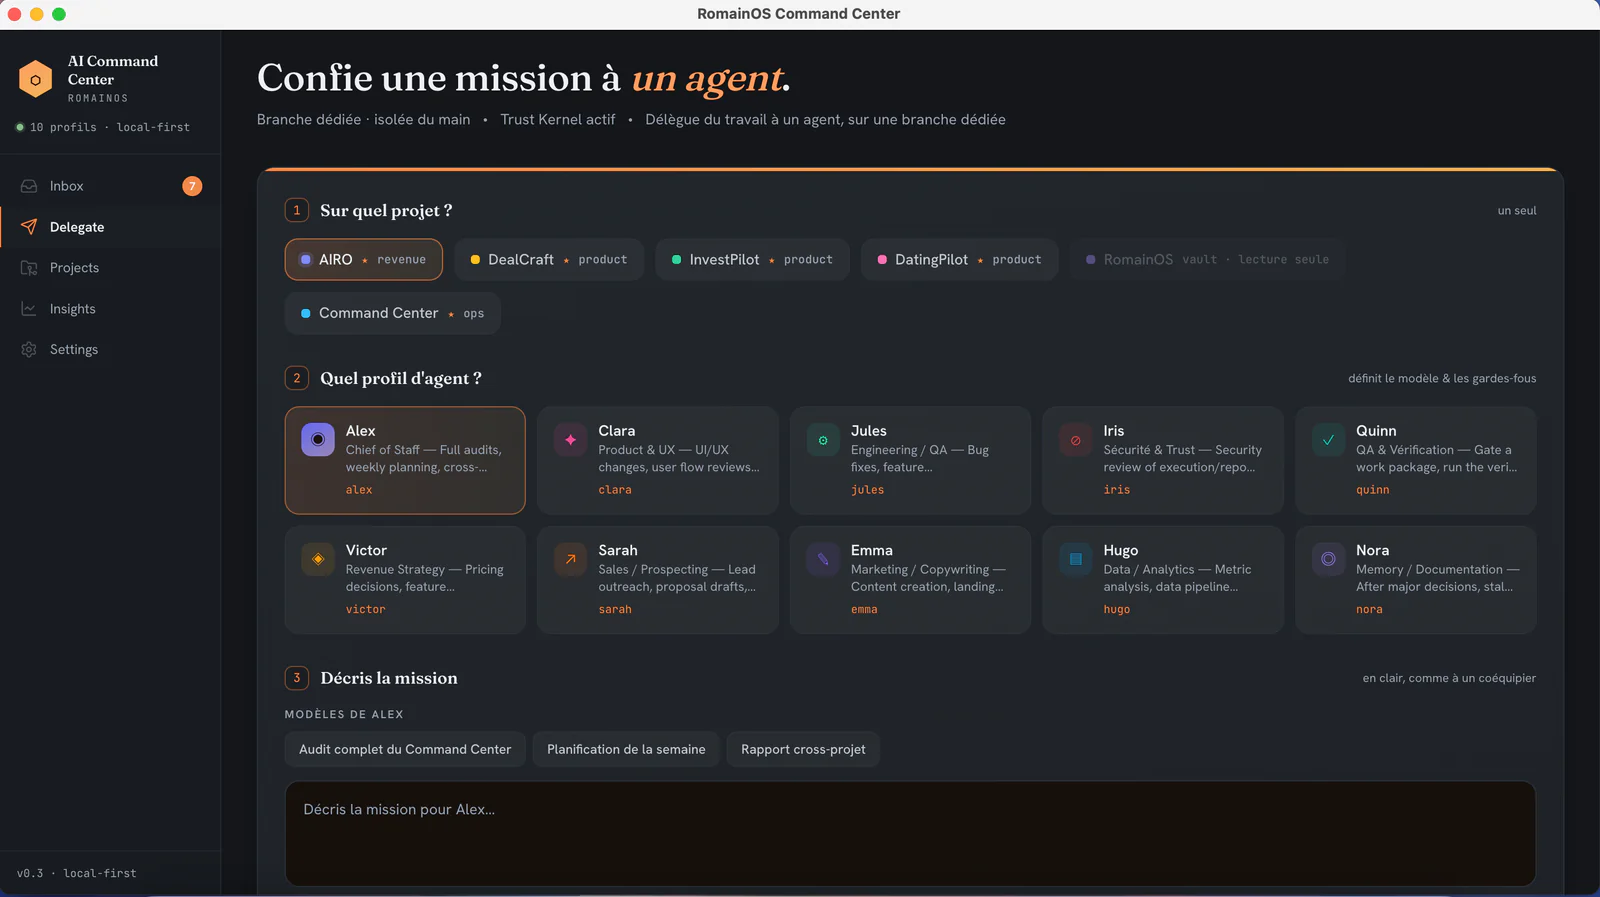Click the Inbox envelope icon in sidebar
The height and width of the screenshot is (897, 1600).
29,186
